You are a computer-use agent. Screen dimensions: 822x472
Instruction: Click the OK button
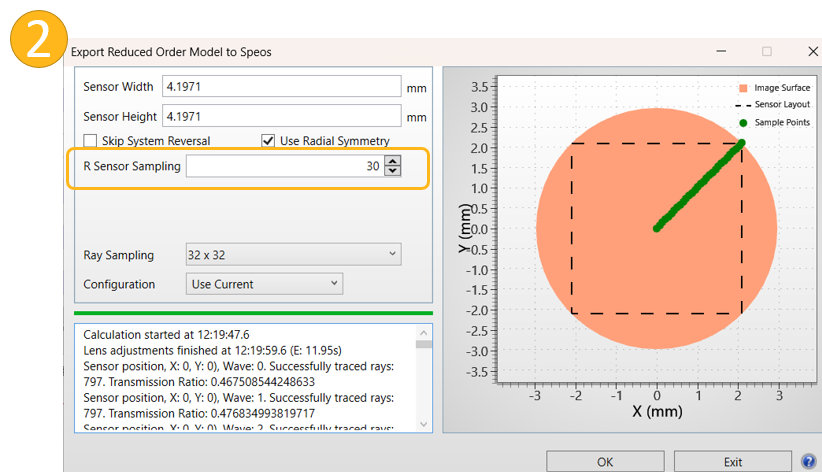click(x=605, y=462)
